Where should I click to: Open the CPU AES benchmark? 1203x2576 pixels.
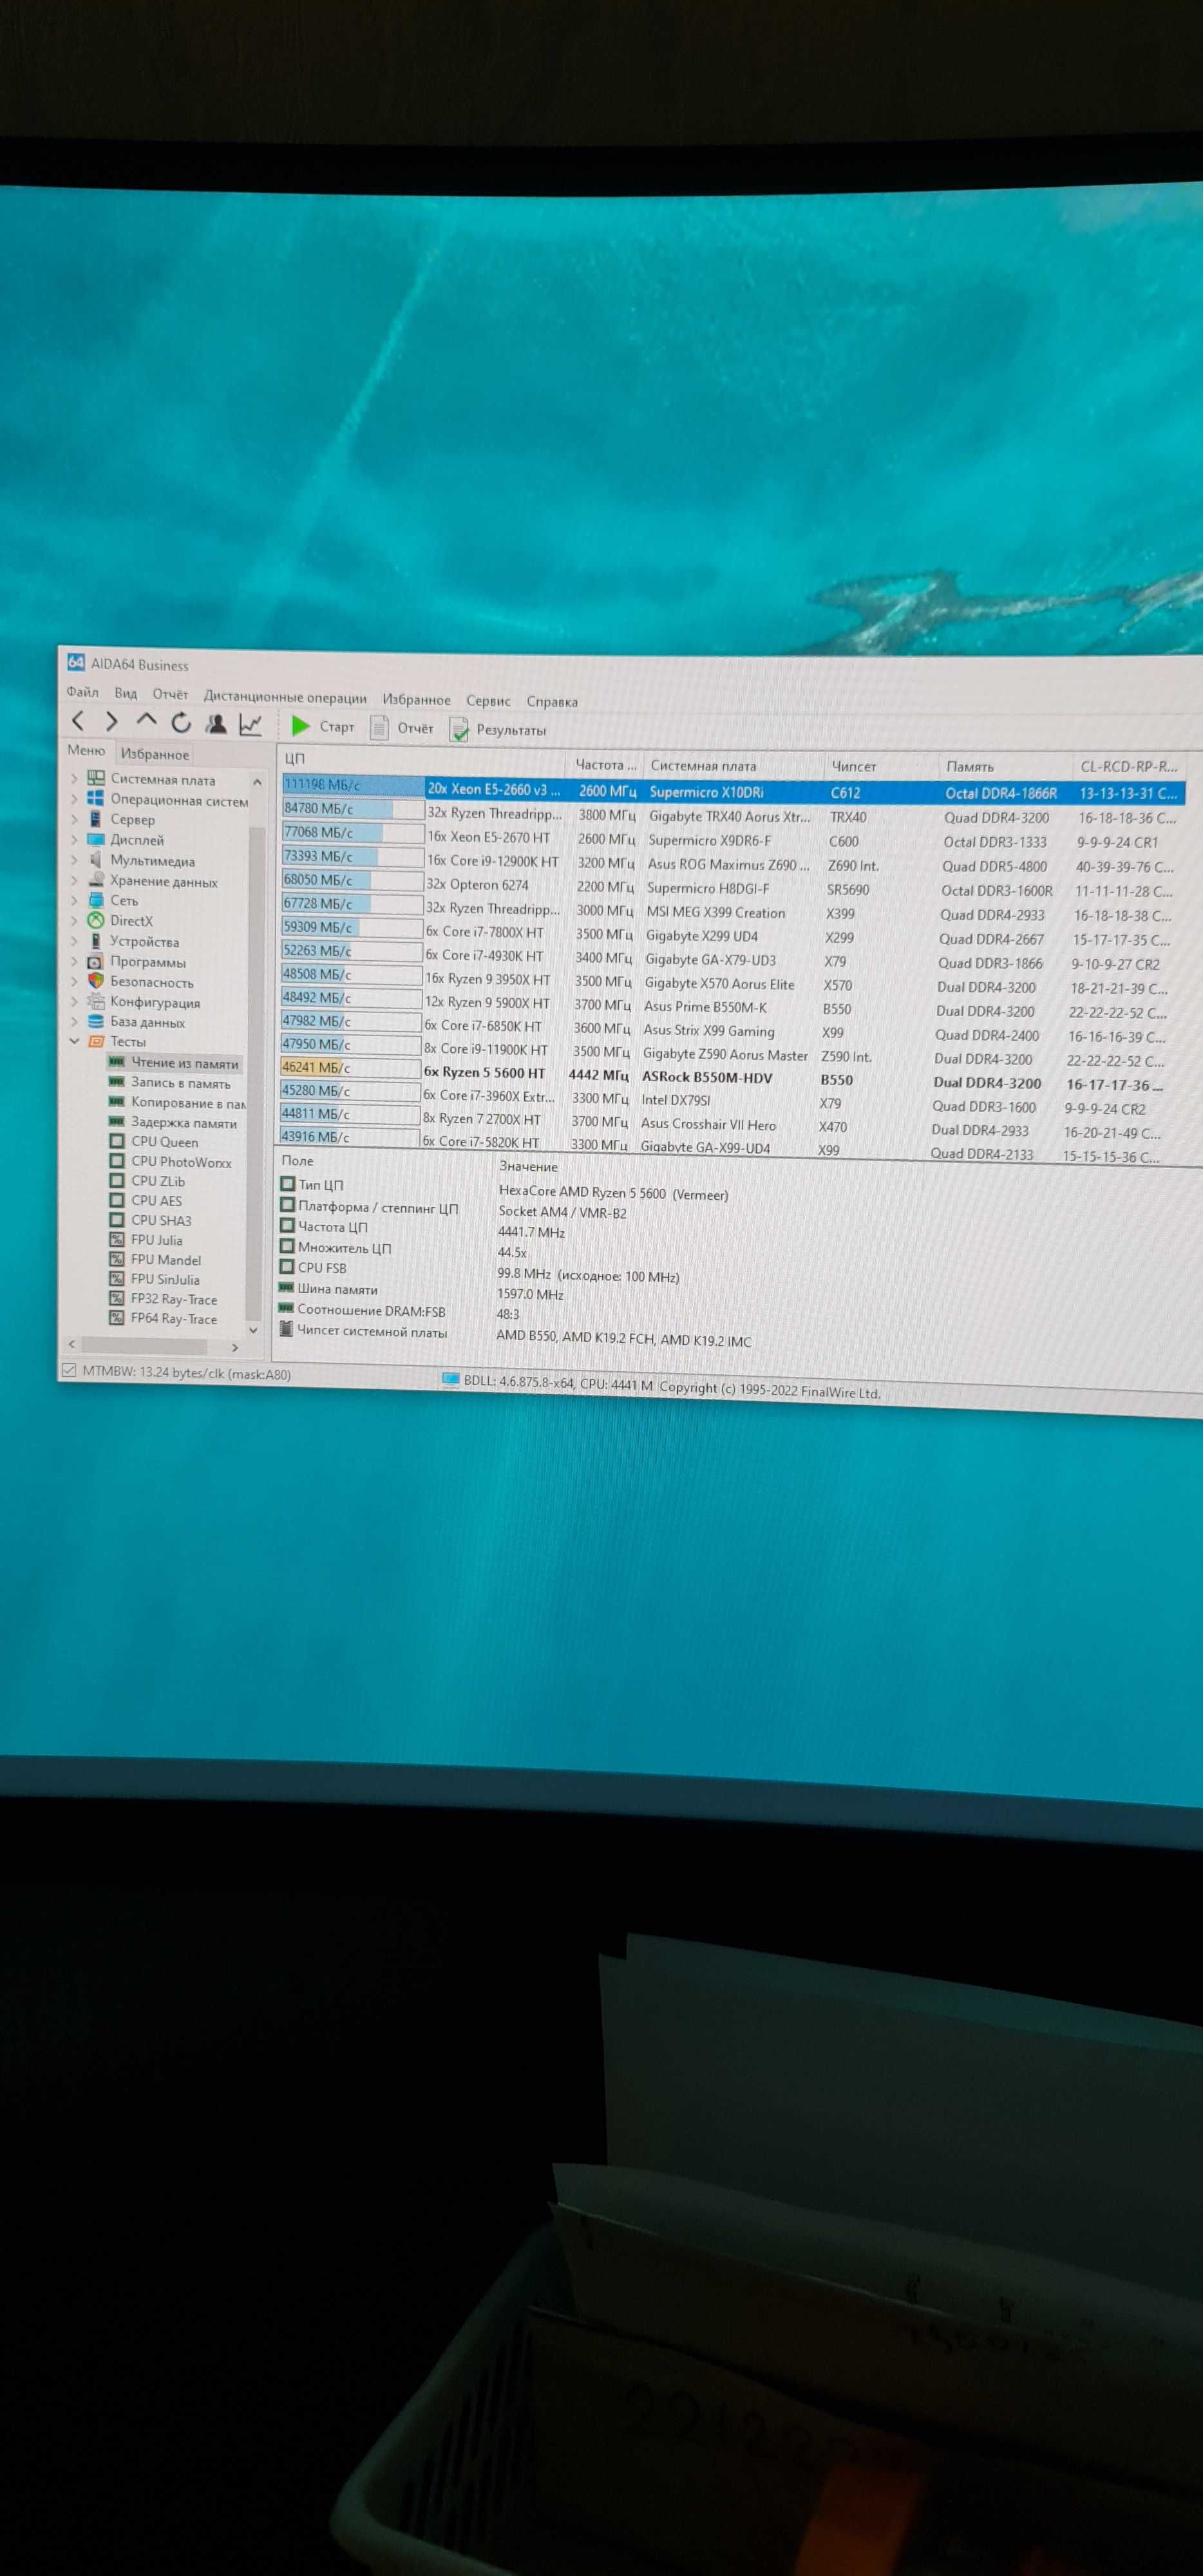click(156, 1201)
